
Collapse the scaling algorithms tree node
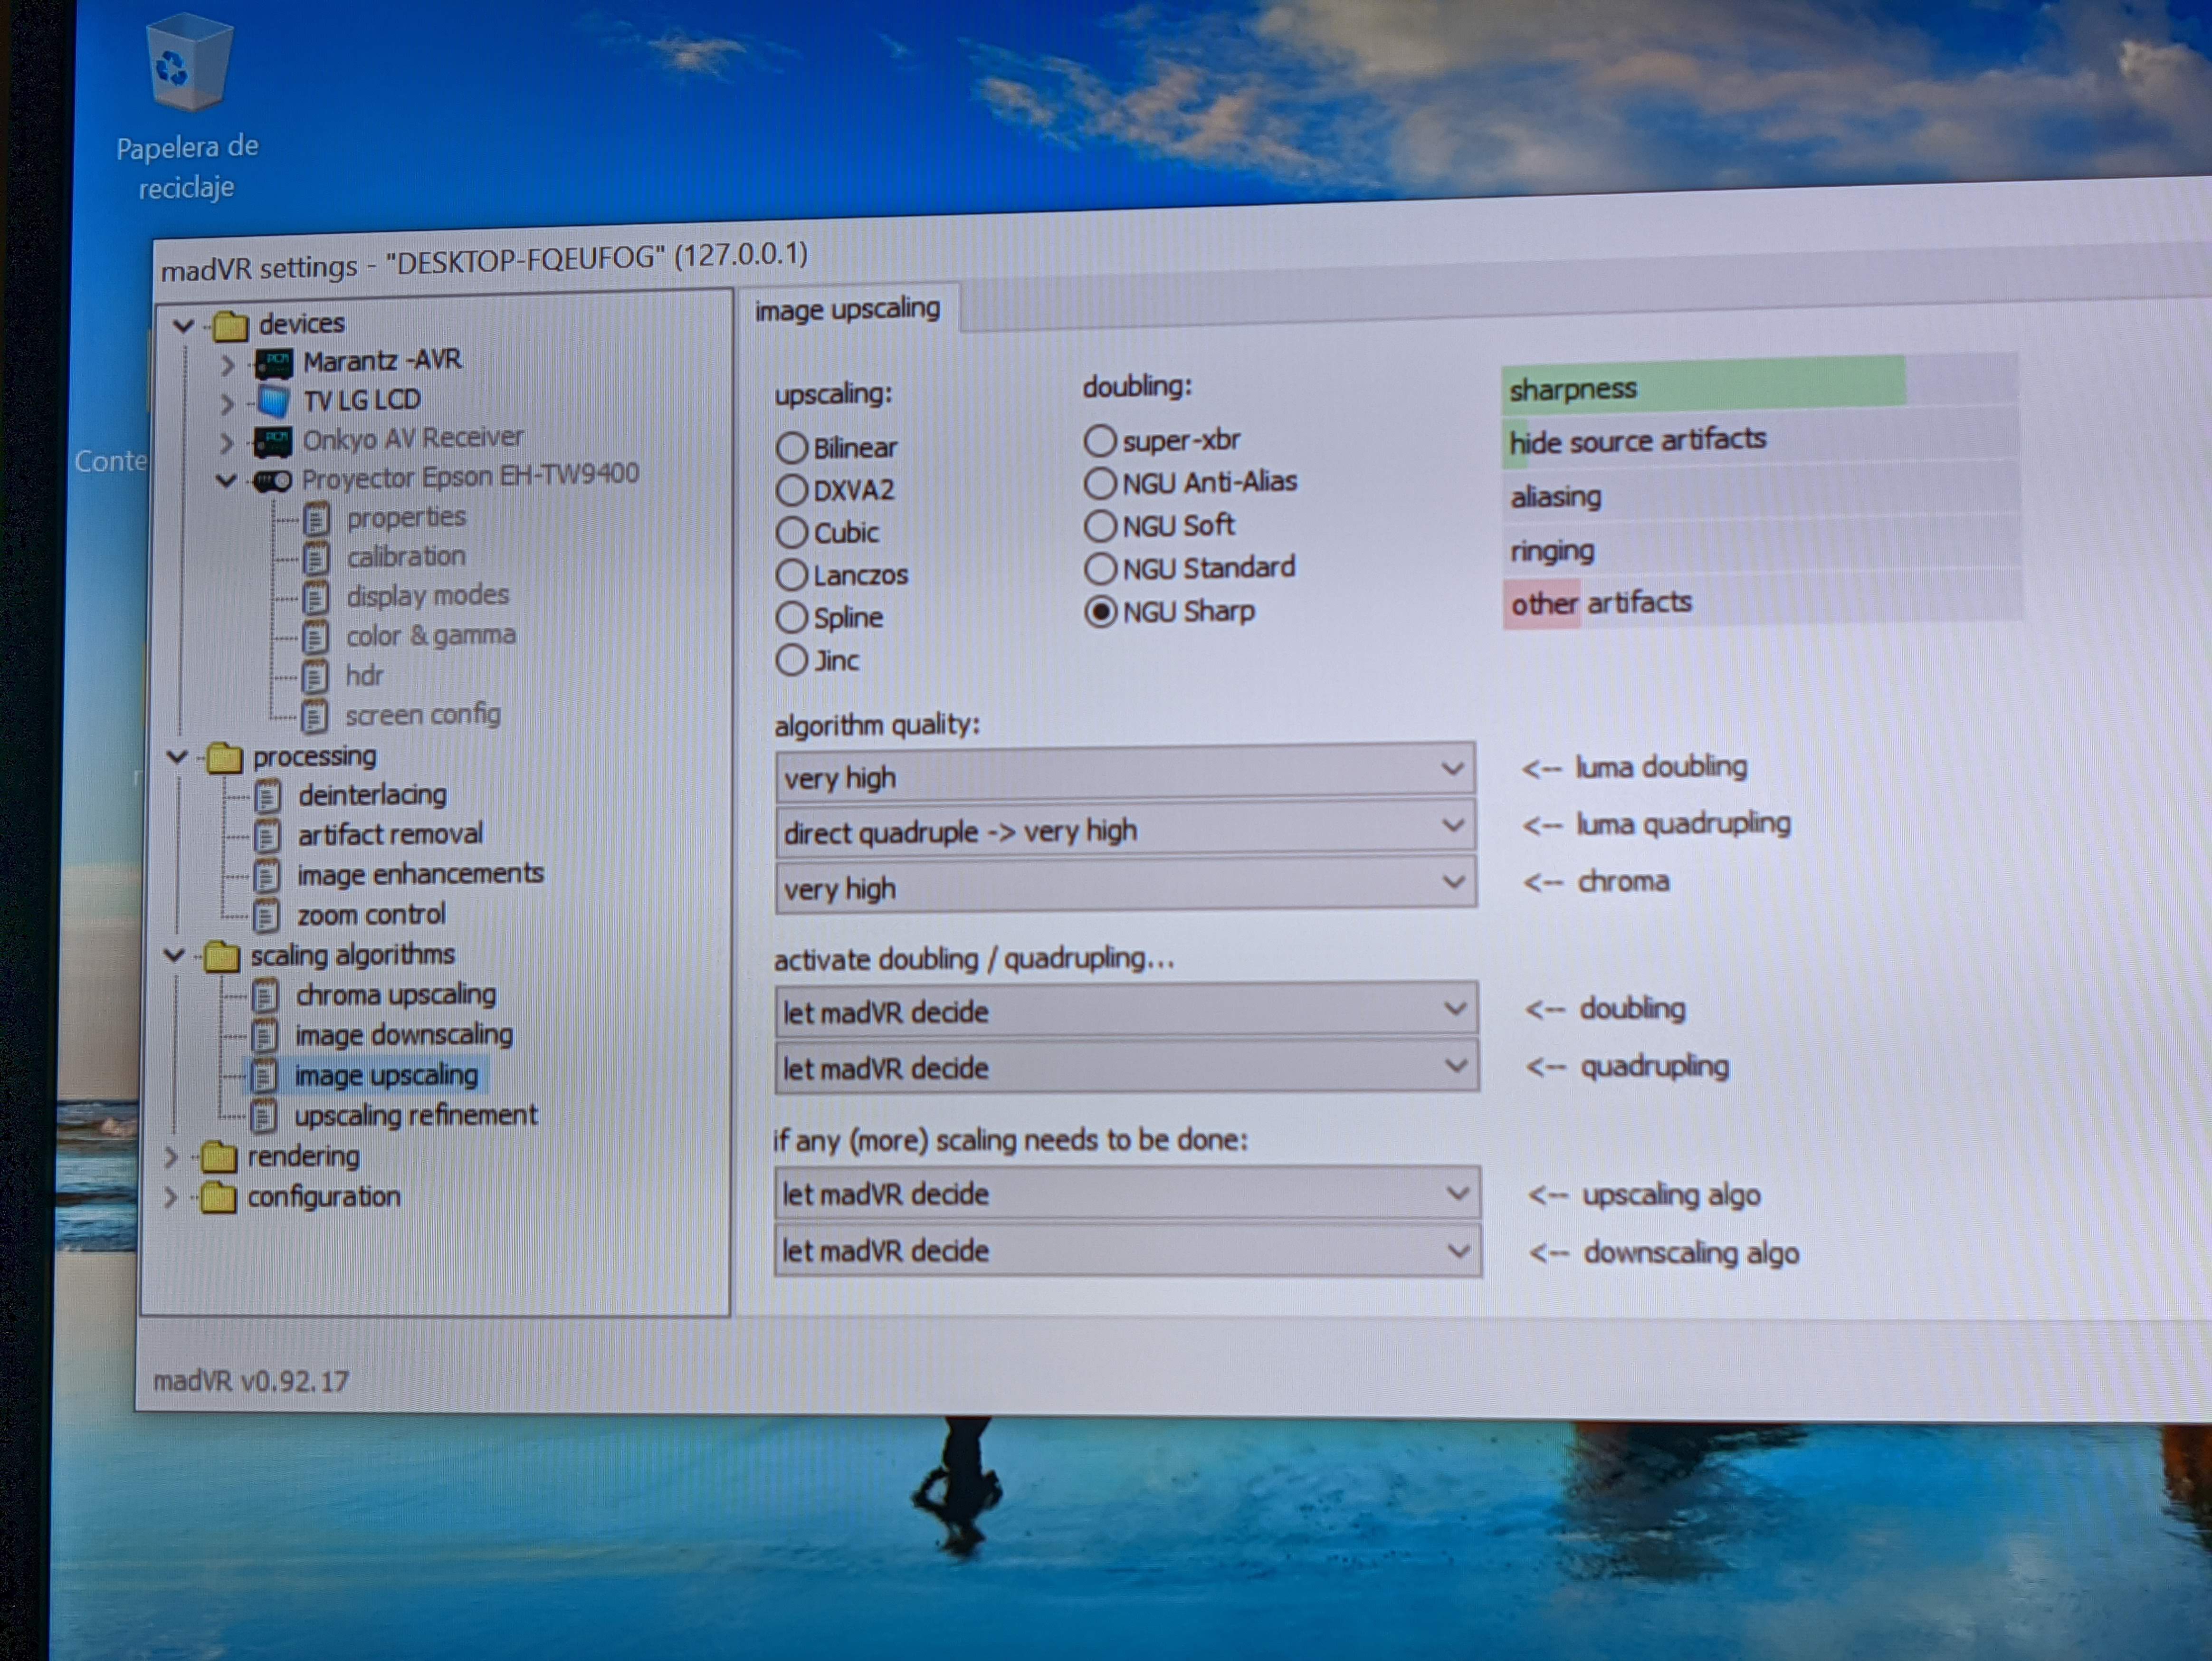click(x=174, y=956)
